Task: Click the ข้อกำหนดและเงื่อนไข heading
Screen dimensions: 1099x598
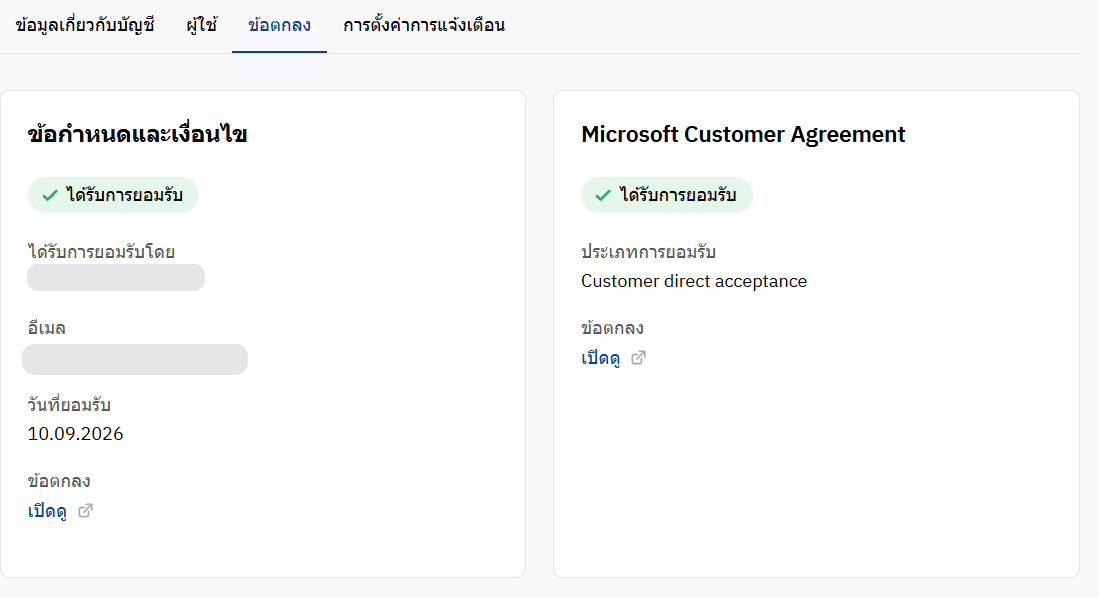Action: 137,134
